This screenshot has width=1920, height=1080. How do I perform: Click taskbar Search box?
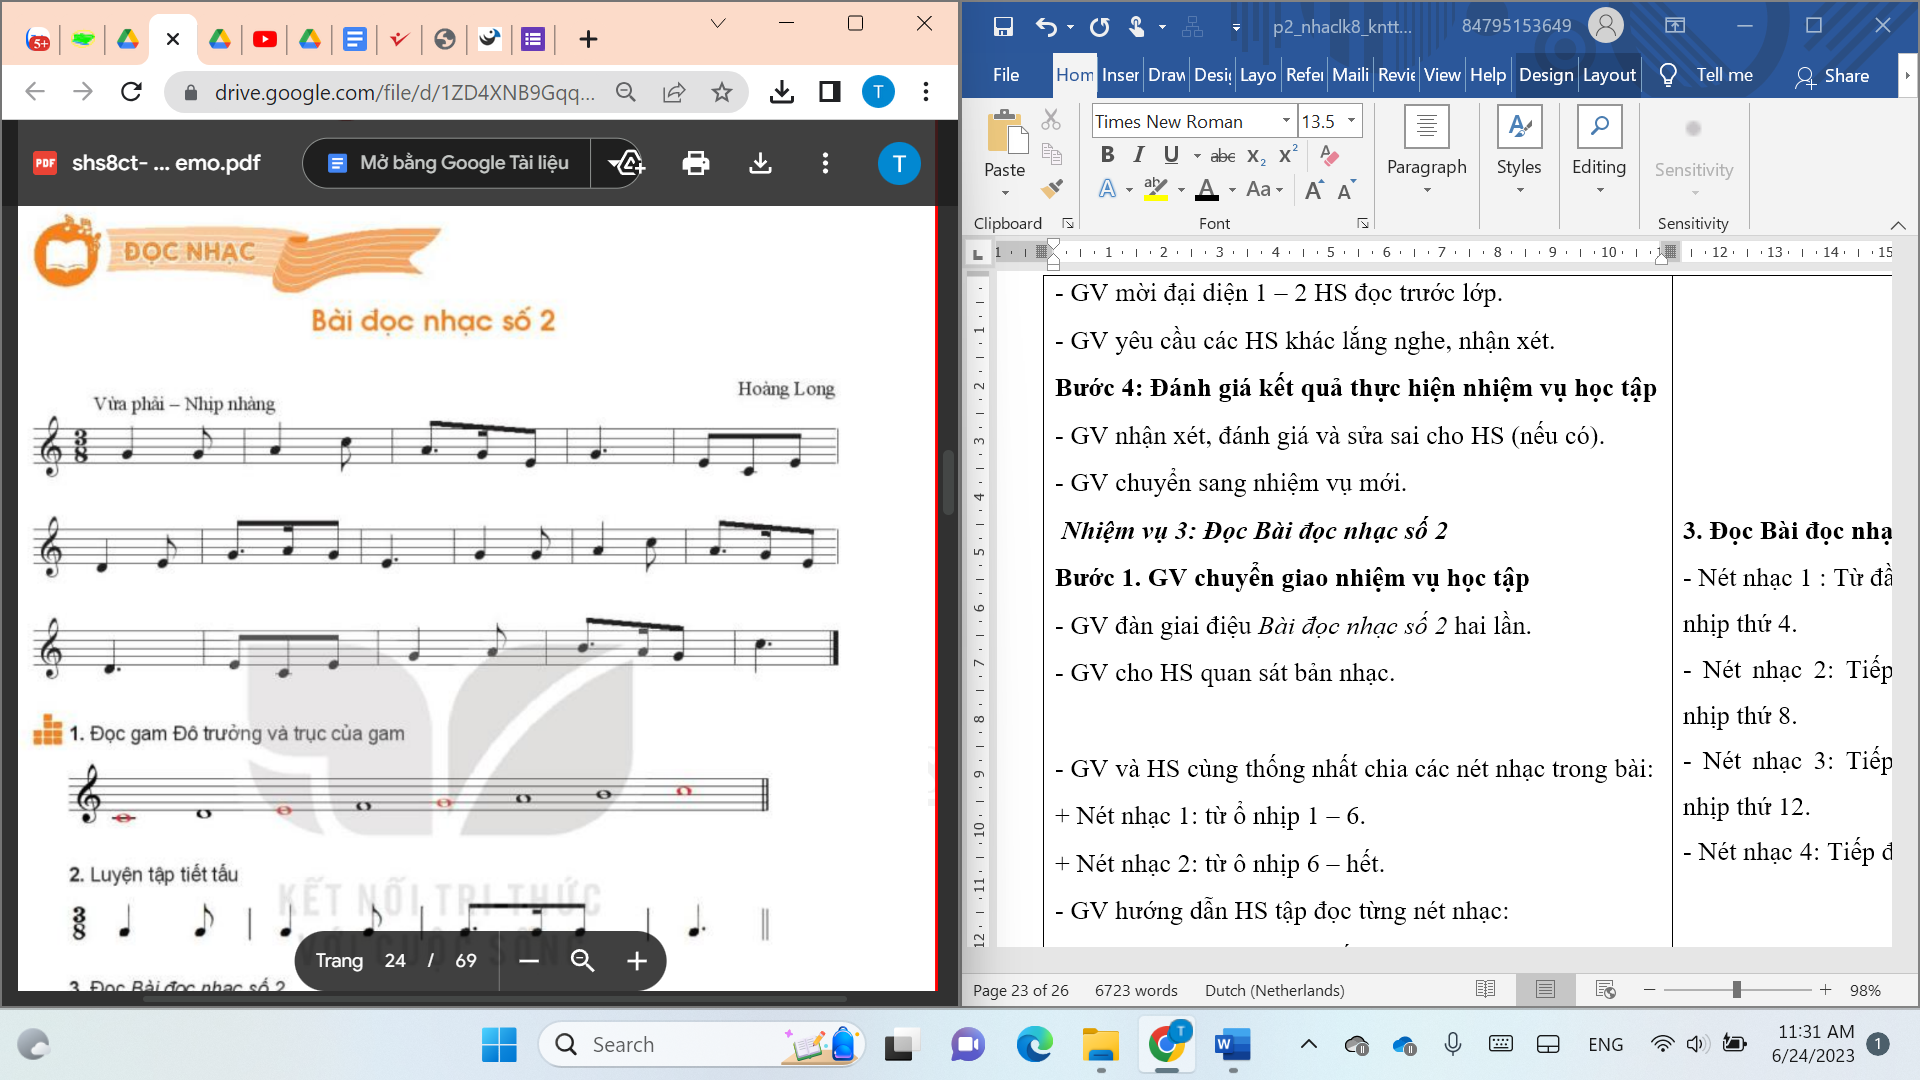pyautogui.click(x=702, y=1045)
